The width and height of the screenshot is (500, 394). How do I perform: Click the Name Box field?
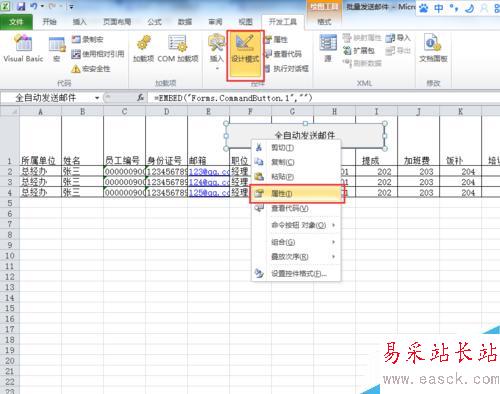click(x=47, y=98)
